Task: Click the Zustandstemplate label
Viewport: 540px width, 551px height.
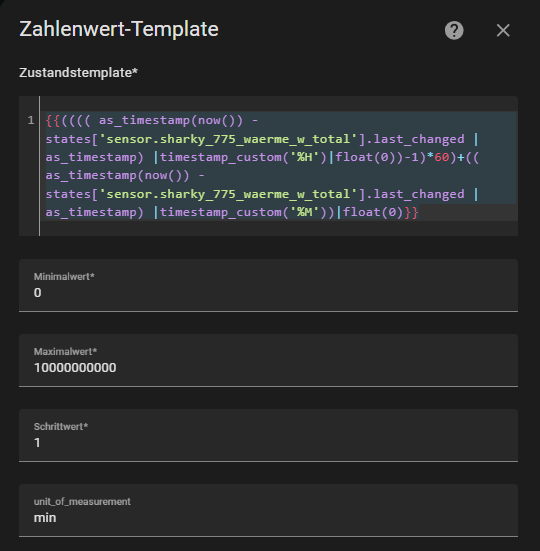Action: pyautogui.click(x=78, y=73)
